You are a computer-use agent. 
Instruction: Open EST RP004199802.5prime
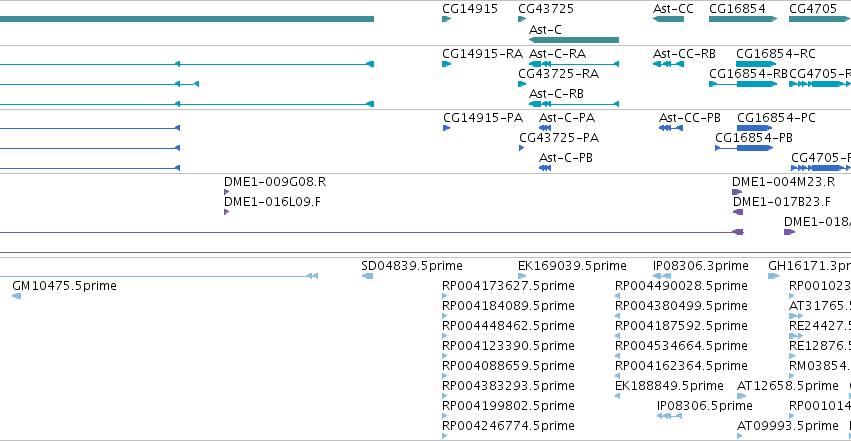point(444,417)
